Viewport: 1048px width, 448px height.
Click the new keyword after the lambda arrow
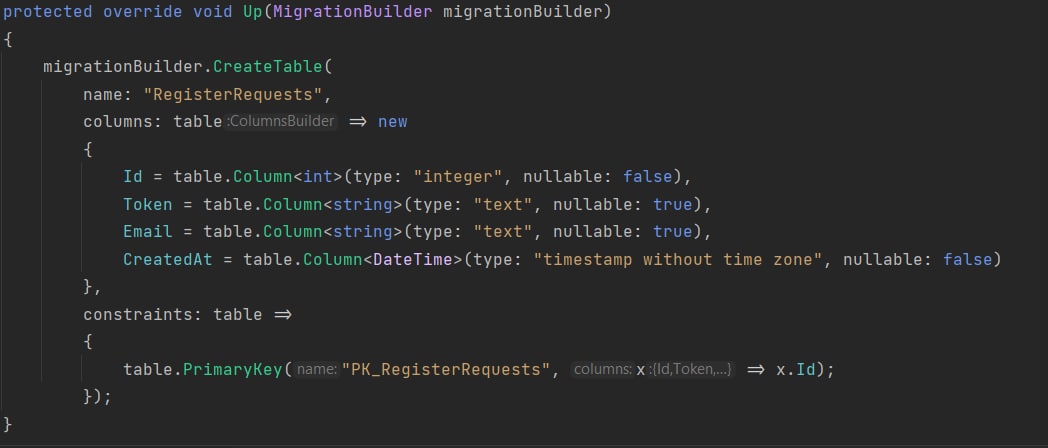click(x=392, y=122)
